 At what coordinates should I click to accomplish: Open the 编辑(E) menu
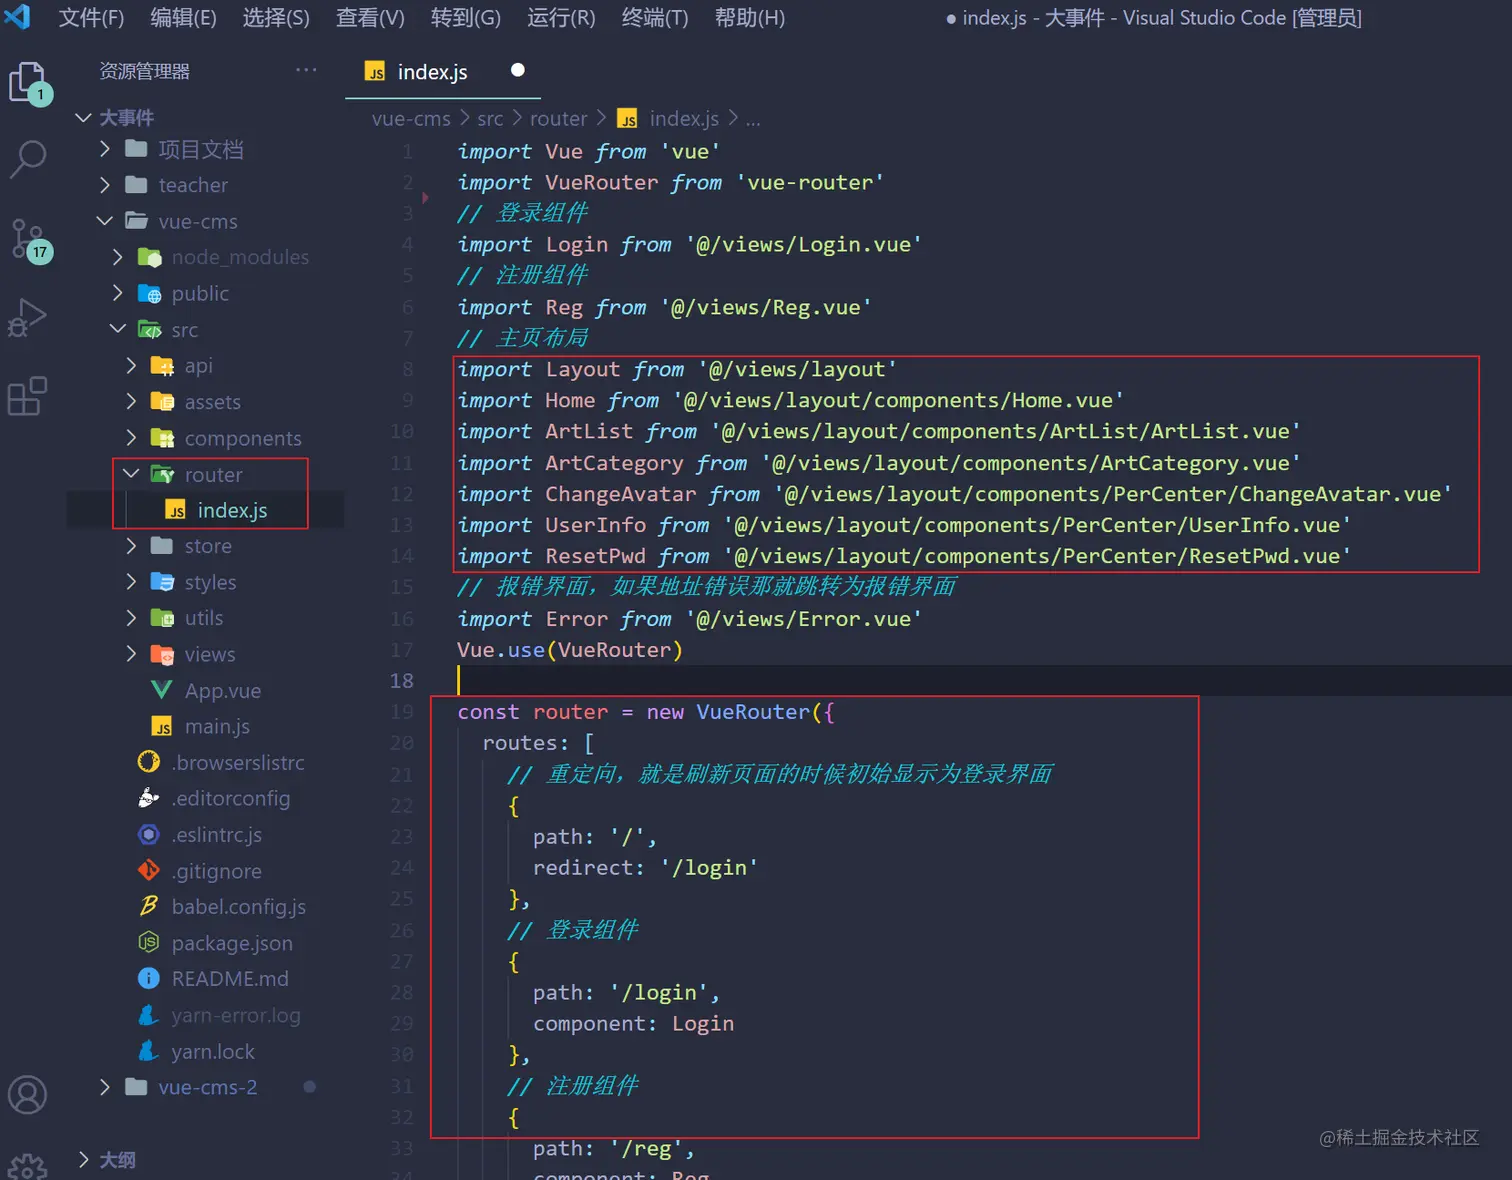pos(183,18)
